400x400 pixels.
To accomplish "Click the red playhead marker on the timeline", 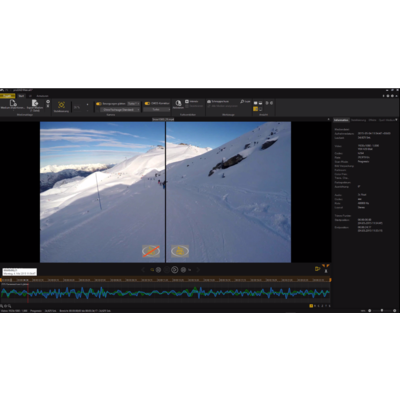I will [28, 293].
